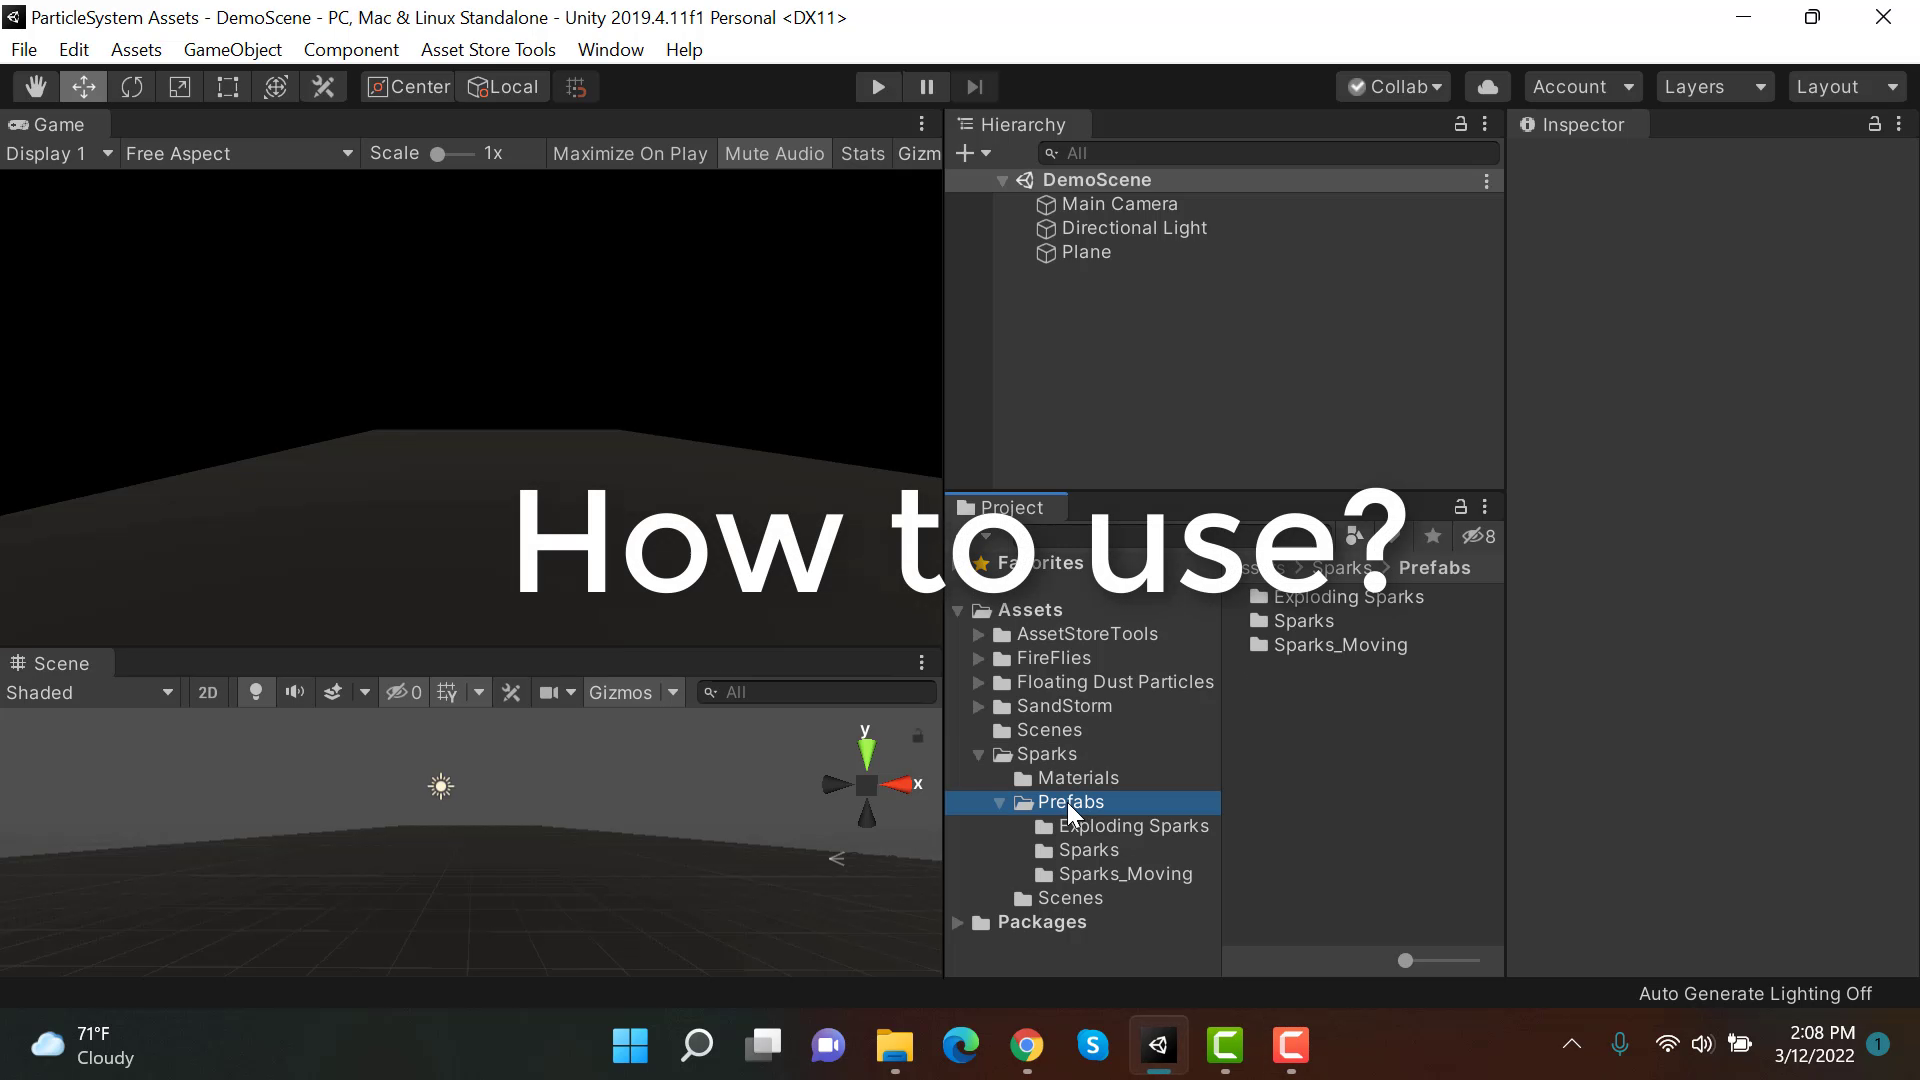Toggle Stats overlay in Game view
1920x1080 pixels.
coord(863,154)
